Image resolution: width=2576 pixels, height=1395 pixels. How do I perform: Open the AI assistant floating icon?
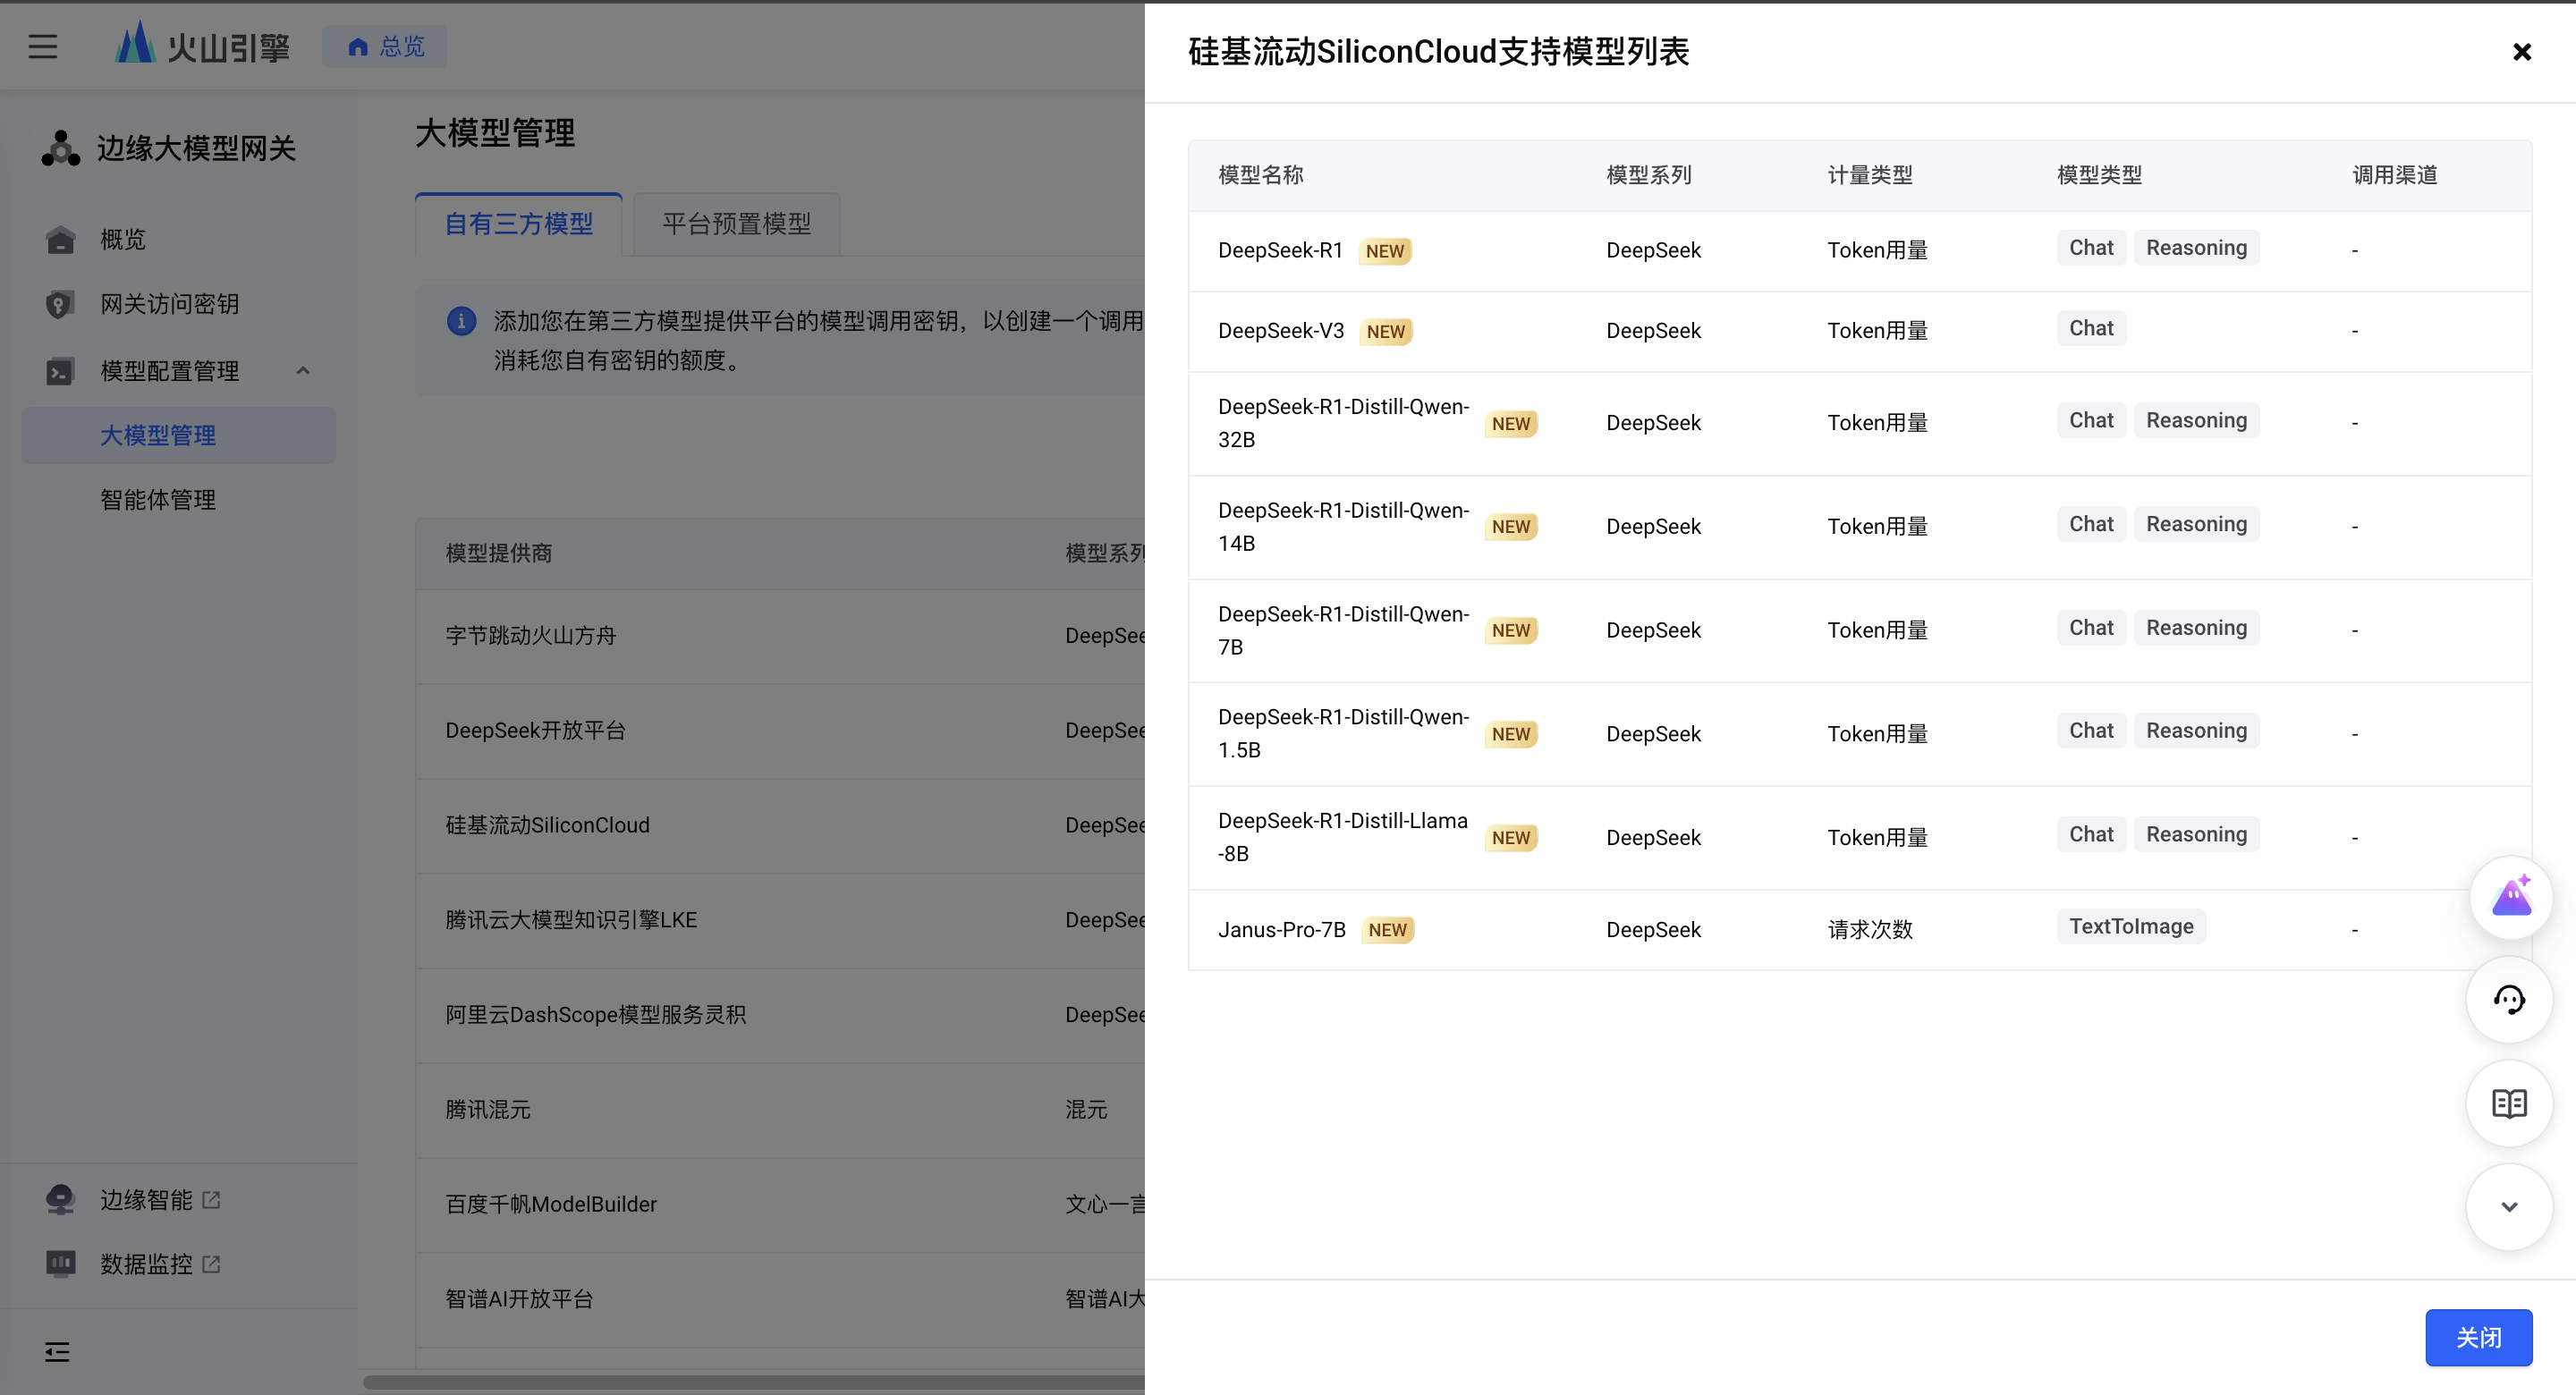[2510, 897]
